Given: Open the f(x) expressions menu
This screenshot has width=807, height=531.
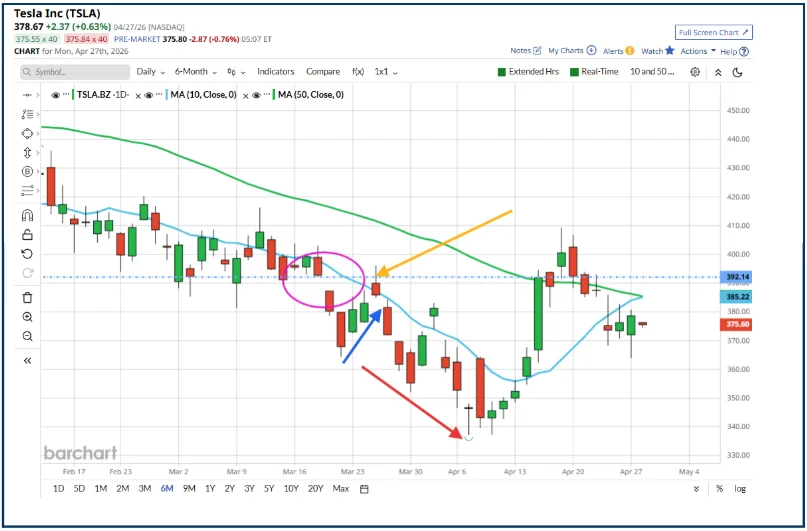Looking at the screenshot, I should coord(358,72).
